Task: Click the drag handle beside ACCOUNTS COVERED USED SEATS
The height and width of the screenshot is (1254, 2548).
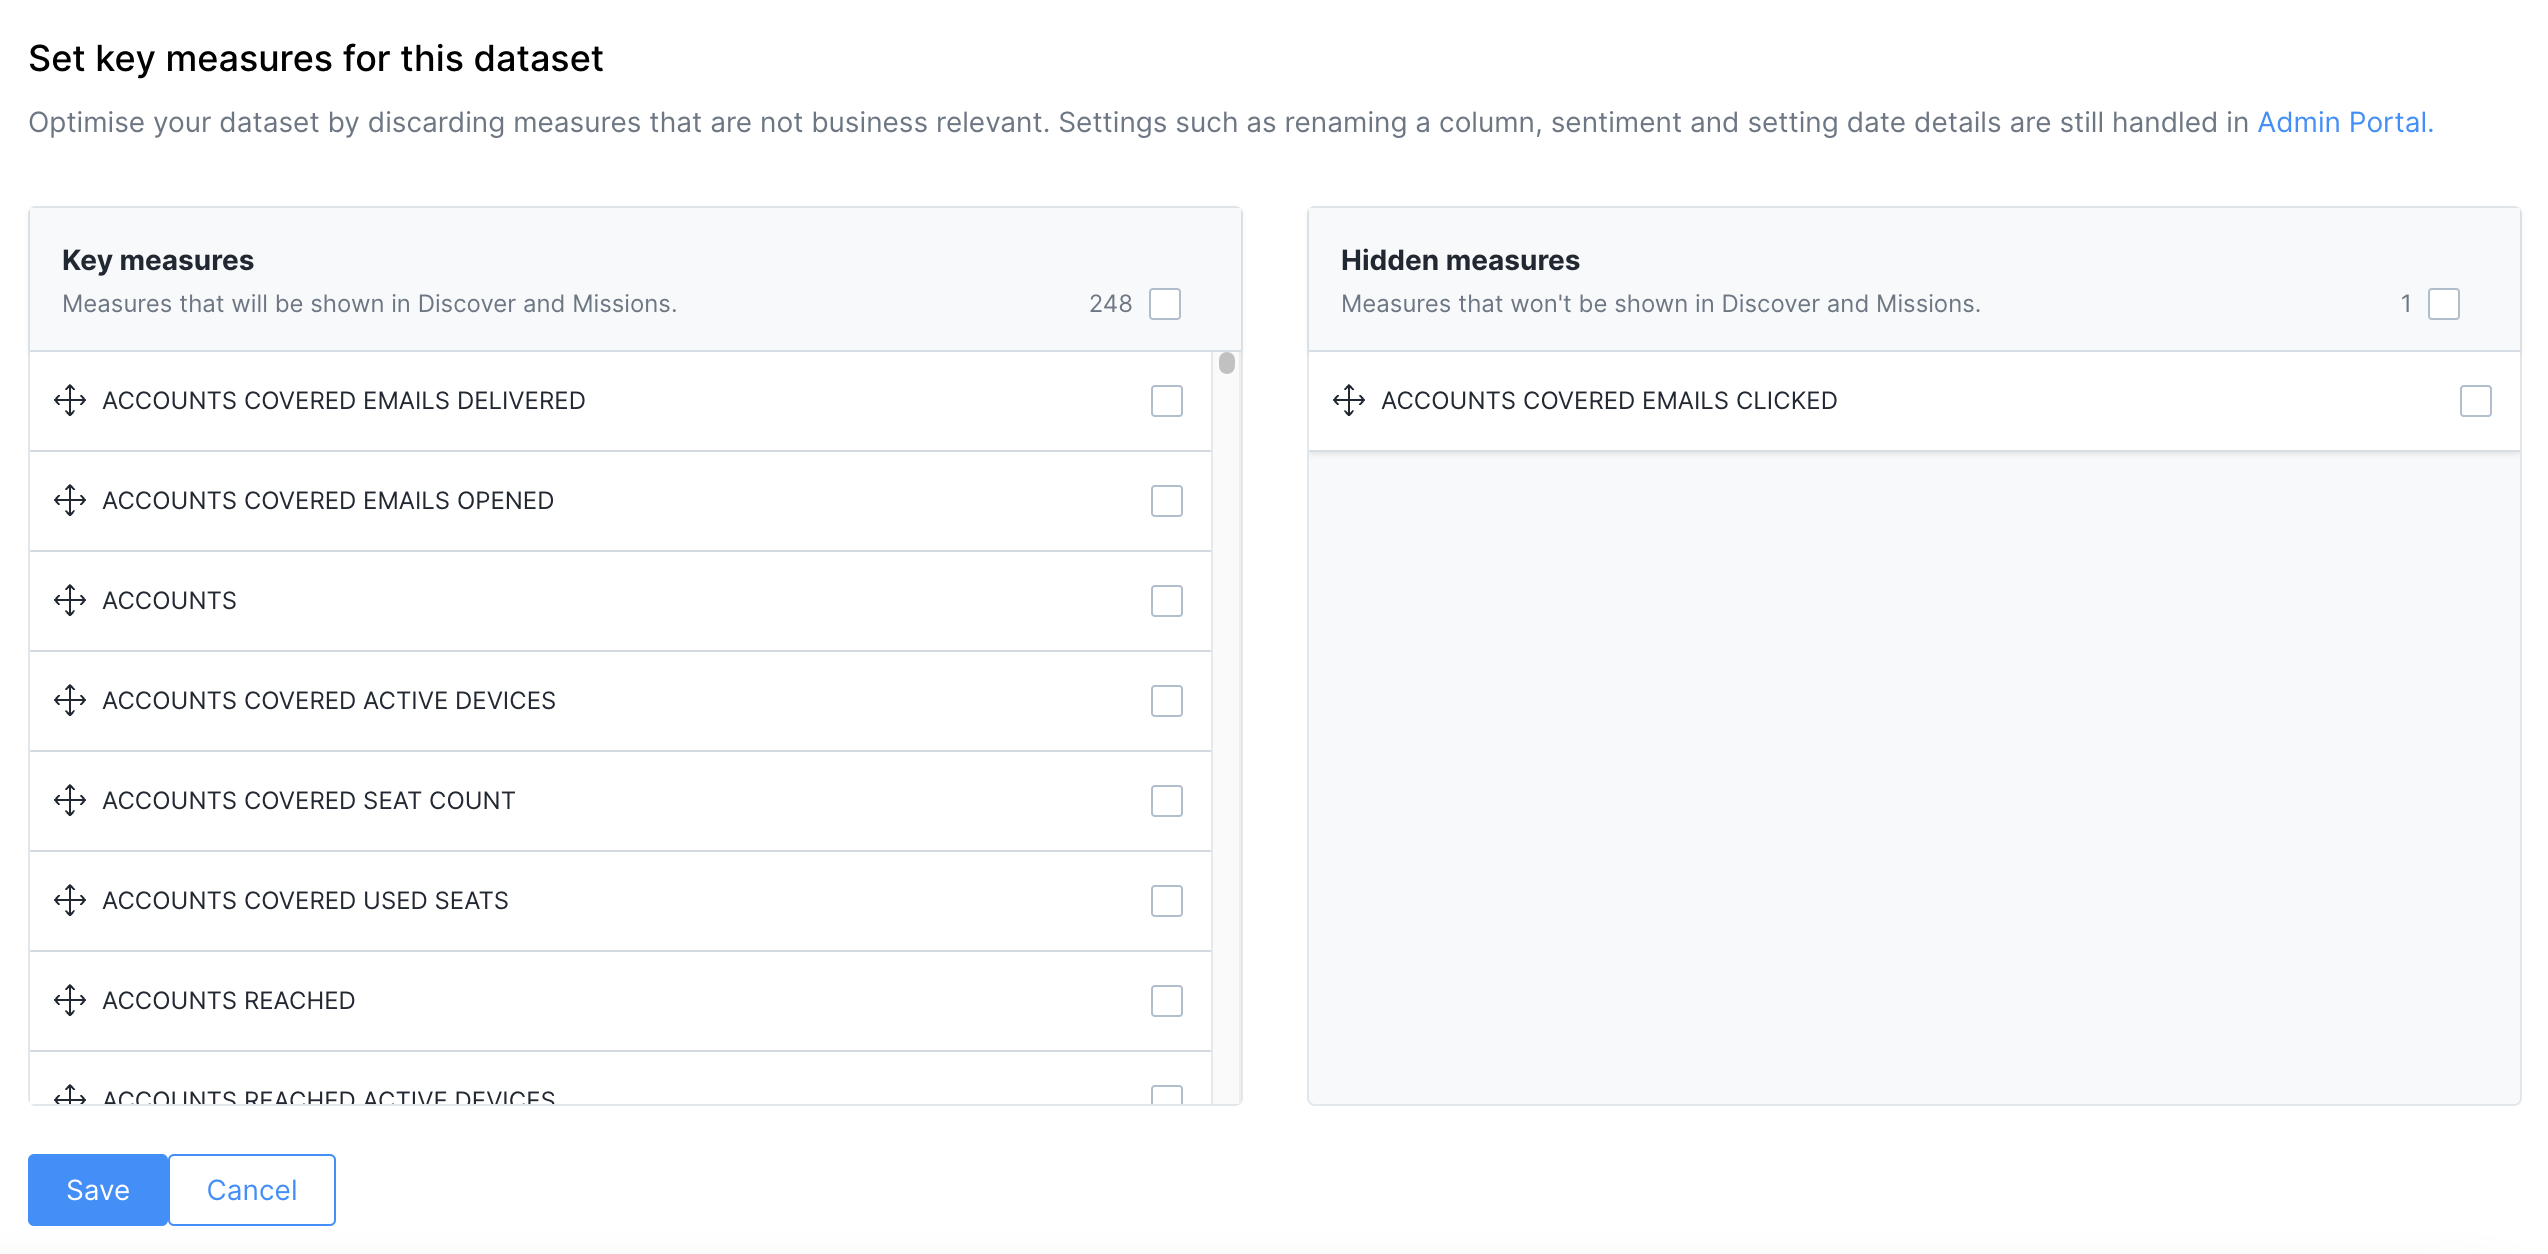Action: 70,901
